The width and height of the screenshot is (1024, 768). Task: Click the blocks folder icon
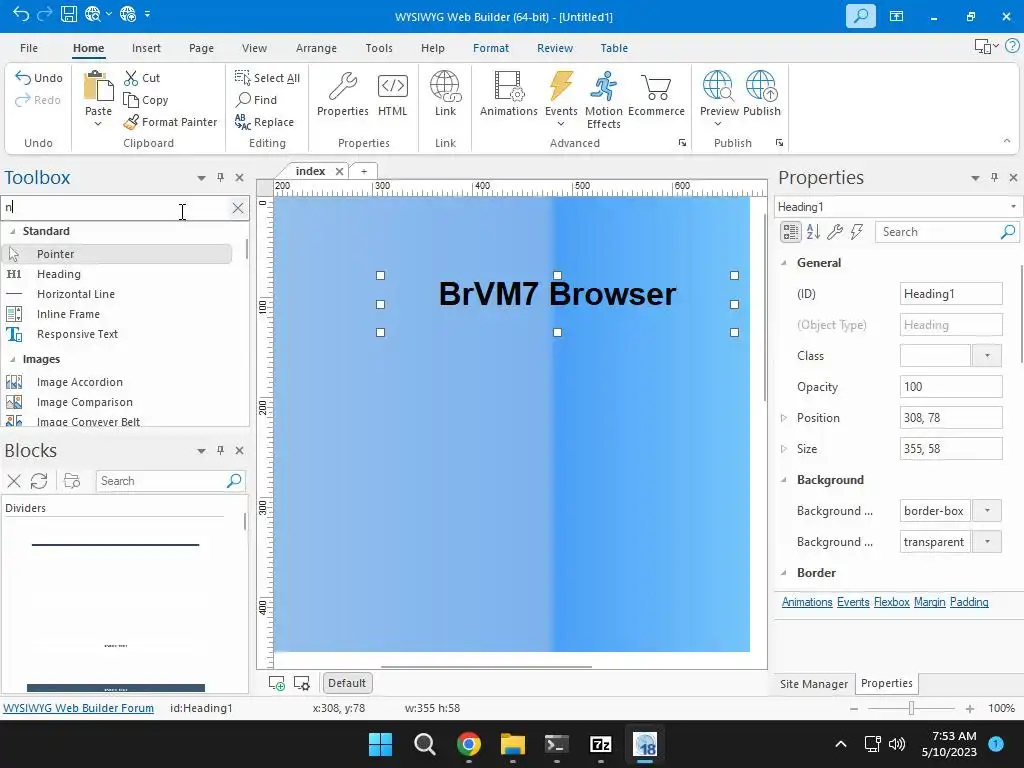(x=72, y=481)
